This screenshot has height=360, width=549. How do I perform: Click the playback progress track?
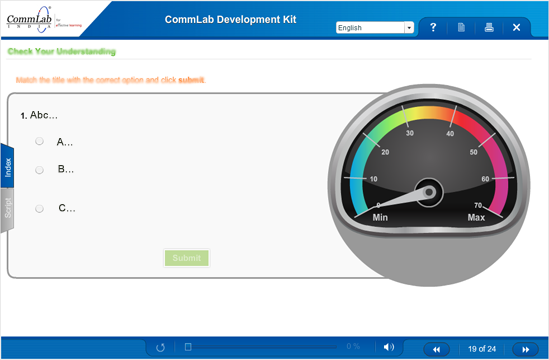click(x=261, y=347)
